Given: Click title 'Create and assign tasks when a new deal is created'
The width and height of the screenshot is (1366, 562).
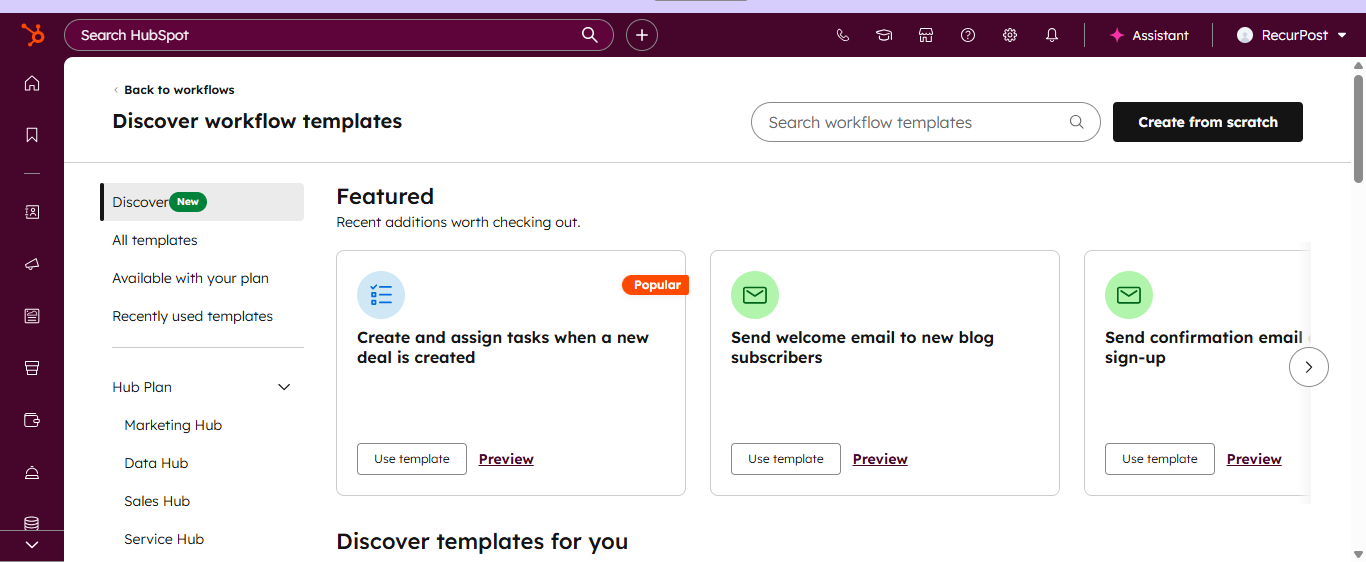Looking at the screenshot, I should tap(503, 347).
